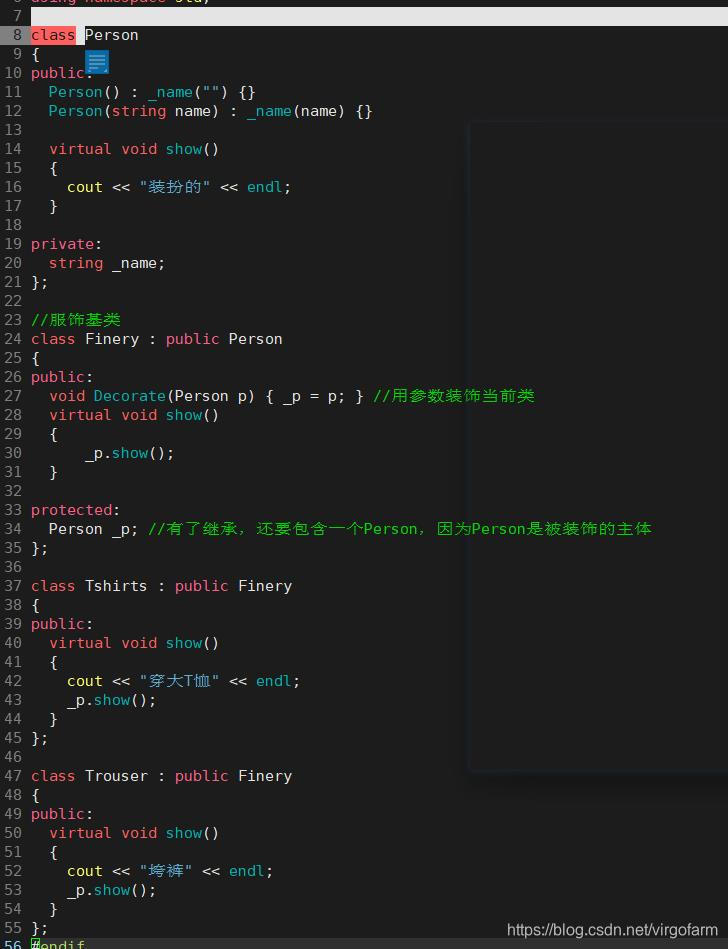The width and height of the screenshot is (728, 949).
Task: Click the comment //用参数装饰当前类
Action: click(454, 396)
